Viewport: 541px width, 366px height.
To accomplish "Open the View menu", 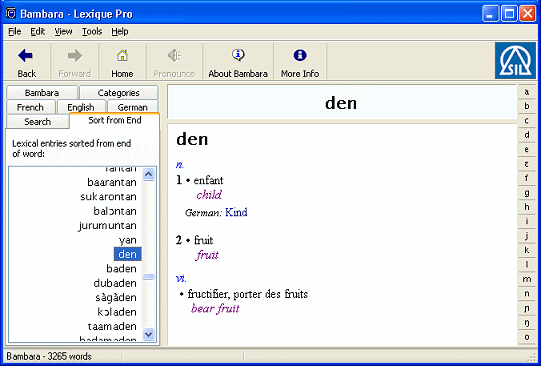I will tap(63, 32).
